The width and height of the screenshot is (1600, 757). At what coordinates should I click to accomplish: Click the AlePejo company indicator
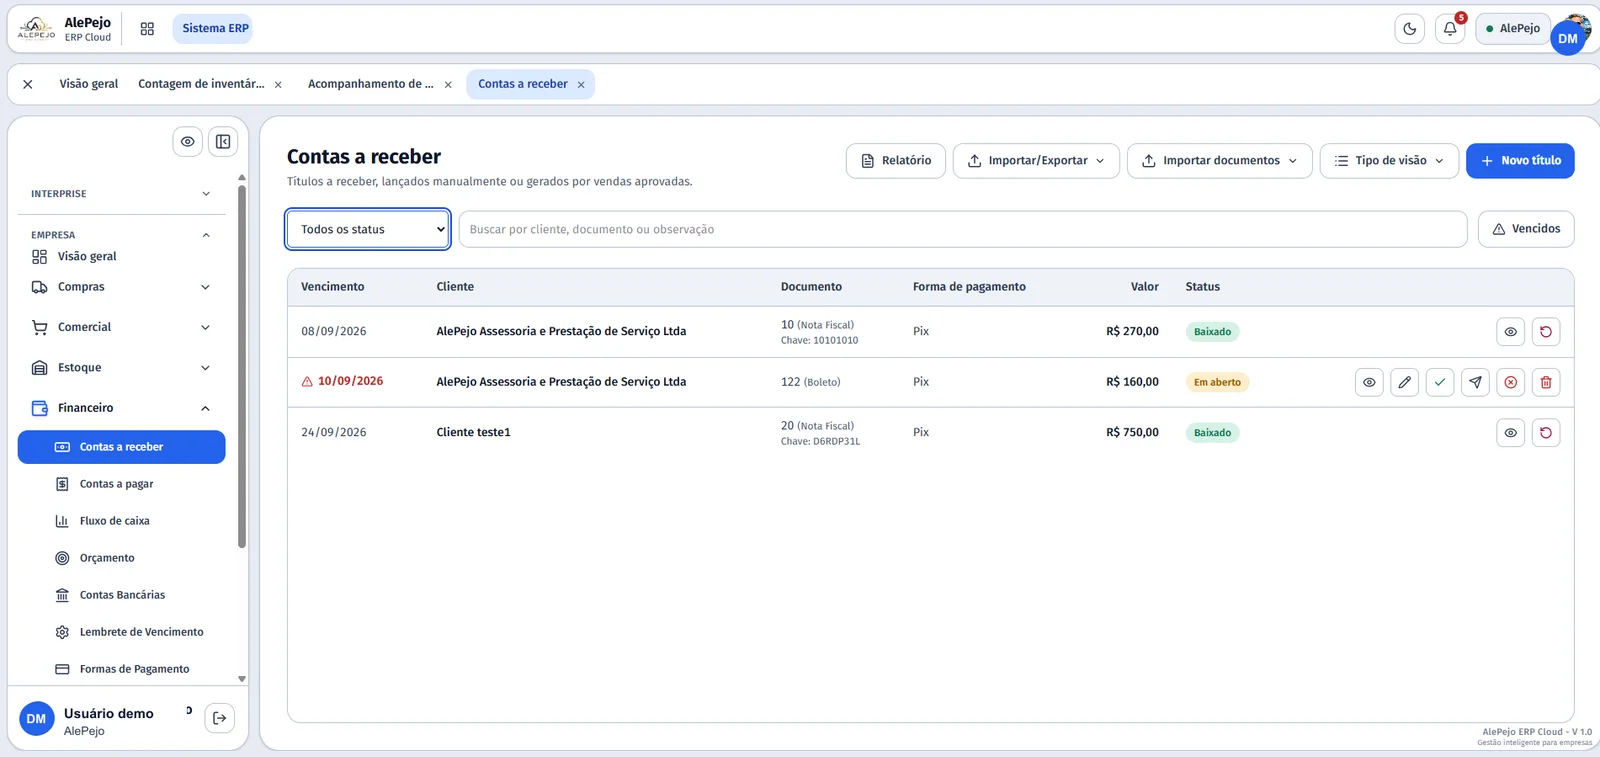(x=1513, y=29)
